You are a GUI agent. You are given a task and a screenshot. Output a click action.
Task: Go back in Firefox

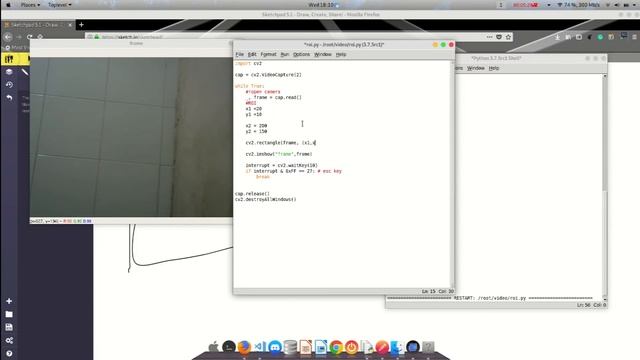tap(8, 37)
